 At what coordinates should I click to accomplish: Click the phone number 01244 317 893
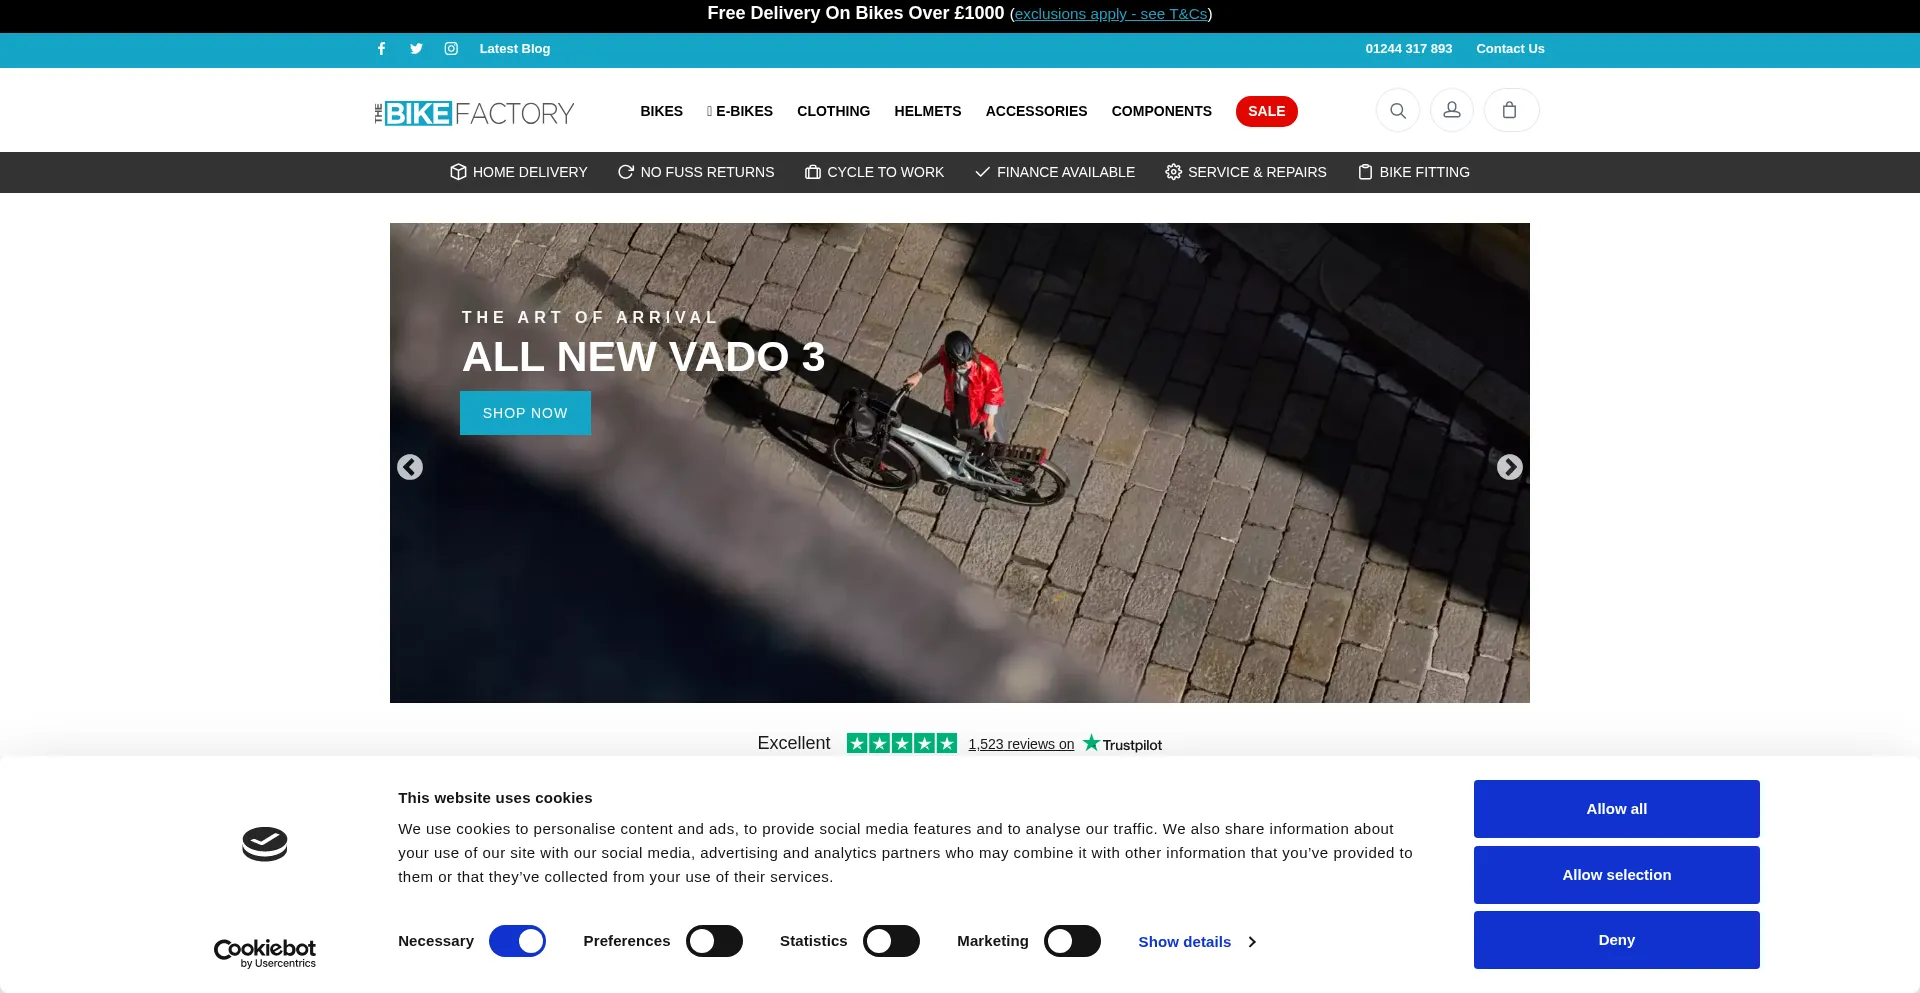point(1409,48)
